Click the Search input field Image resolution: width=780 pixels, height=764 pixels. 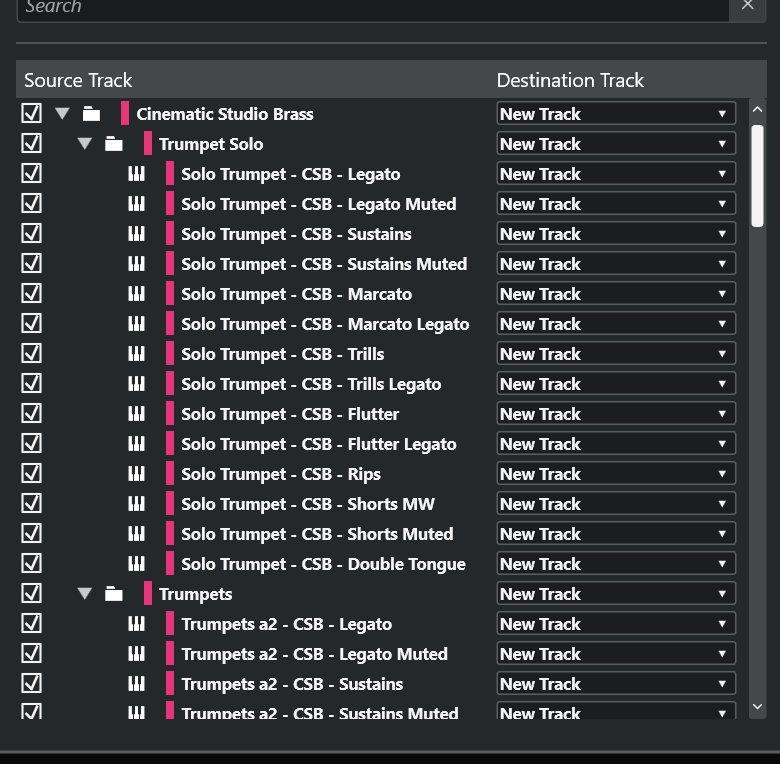370,8
